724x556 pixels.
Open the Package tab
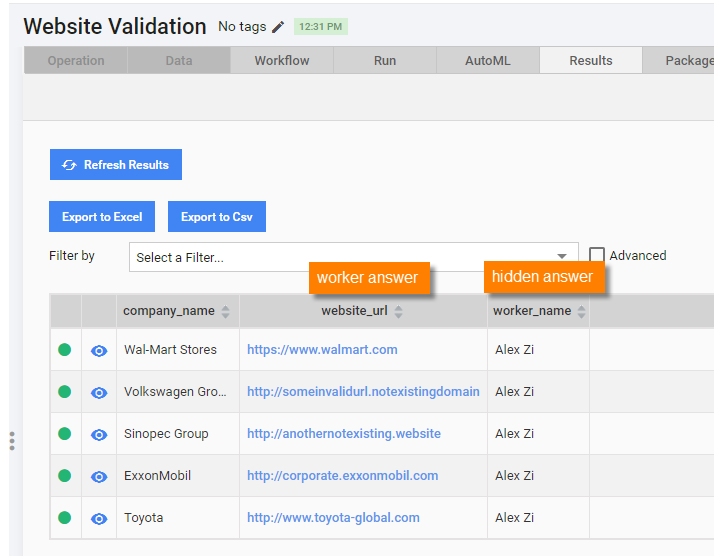679,60
